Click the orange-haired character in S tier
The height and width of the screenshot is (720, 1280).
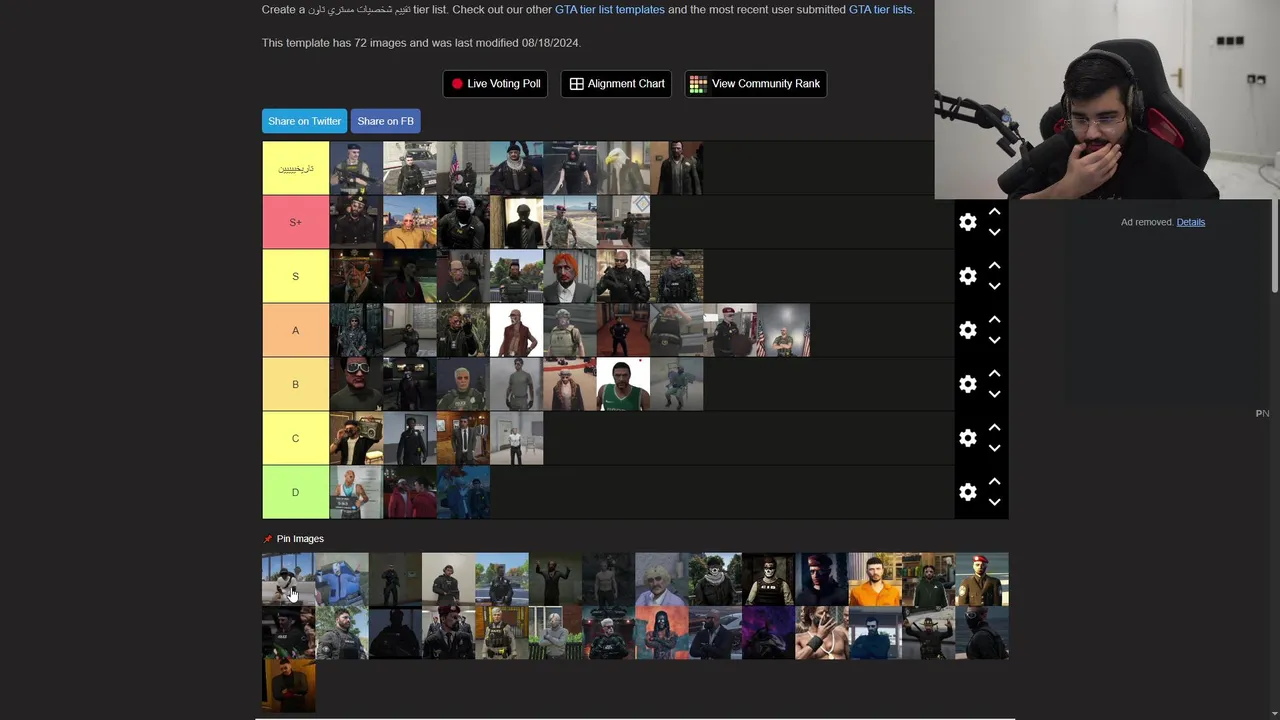coord(570,276)
